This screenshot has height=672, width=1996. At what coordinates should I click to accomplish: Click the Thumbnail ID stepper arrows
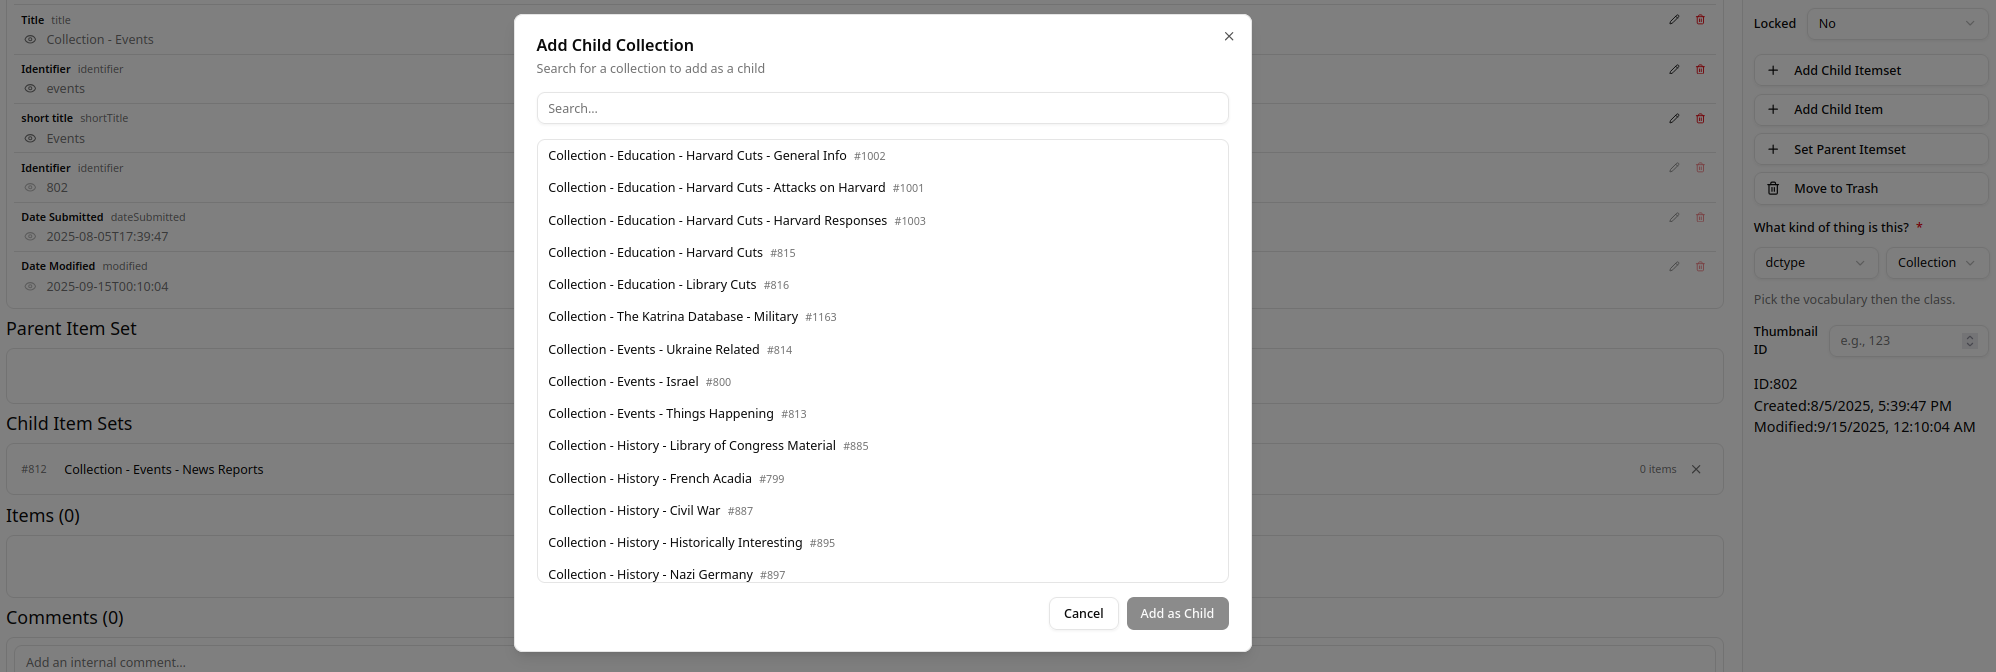point(1970,341)
